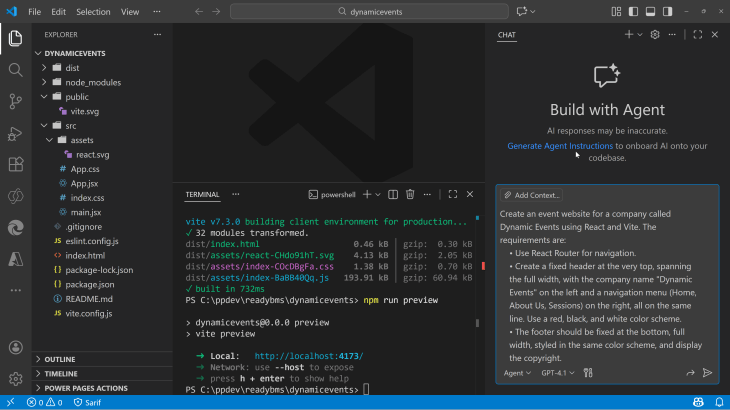Click the Sarif status bar item
This screenshot has width=730, height=410.
tap(87, 402)
